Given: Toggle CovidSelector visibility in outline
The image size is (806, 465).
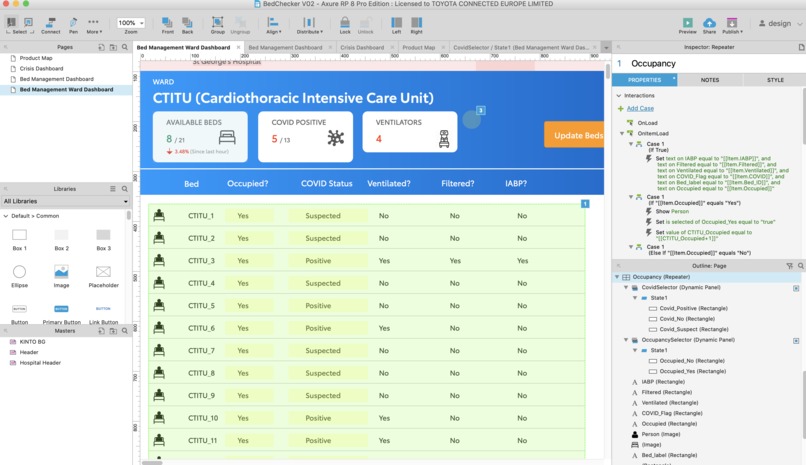Looking at the screenshot, I should [x=796, y=288].
